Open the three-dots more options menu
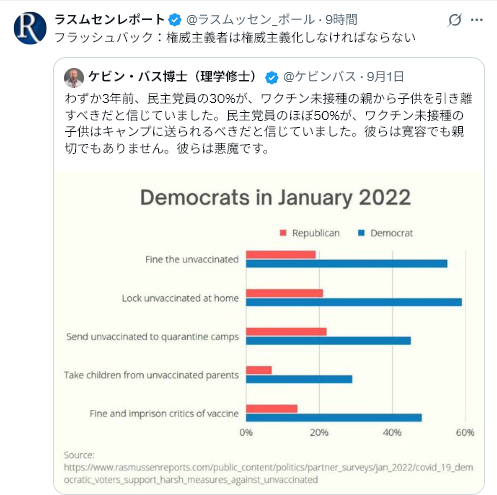The width and height of the screenshot is (497, 495). click(477, 20)
